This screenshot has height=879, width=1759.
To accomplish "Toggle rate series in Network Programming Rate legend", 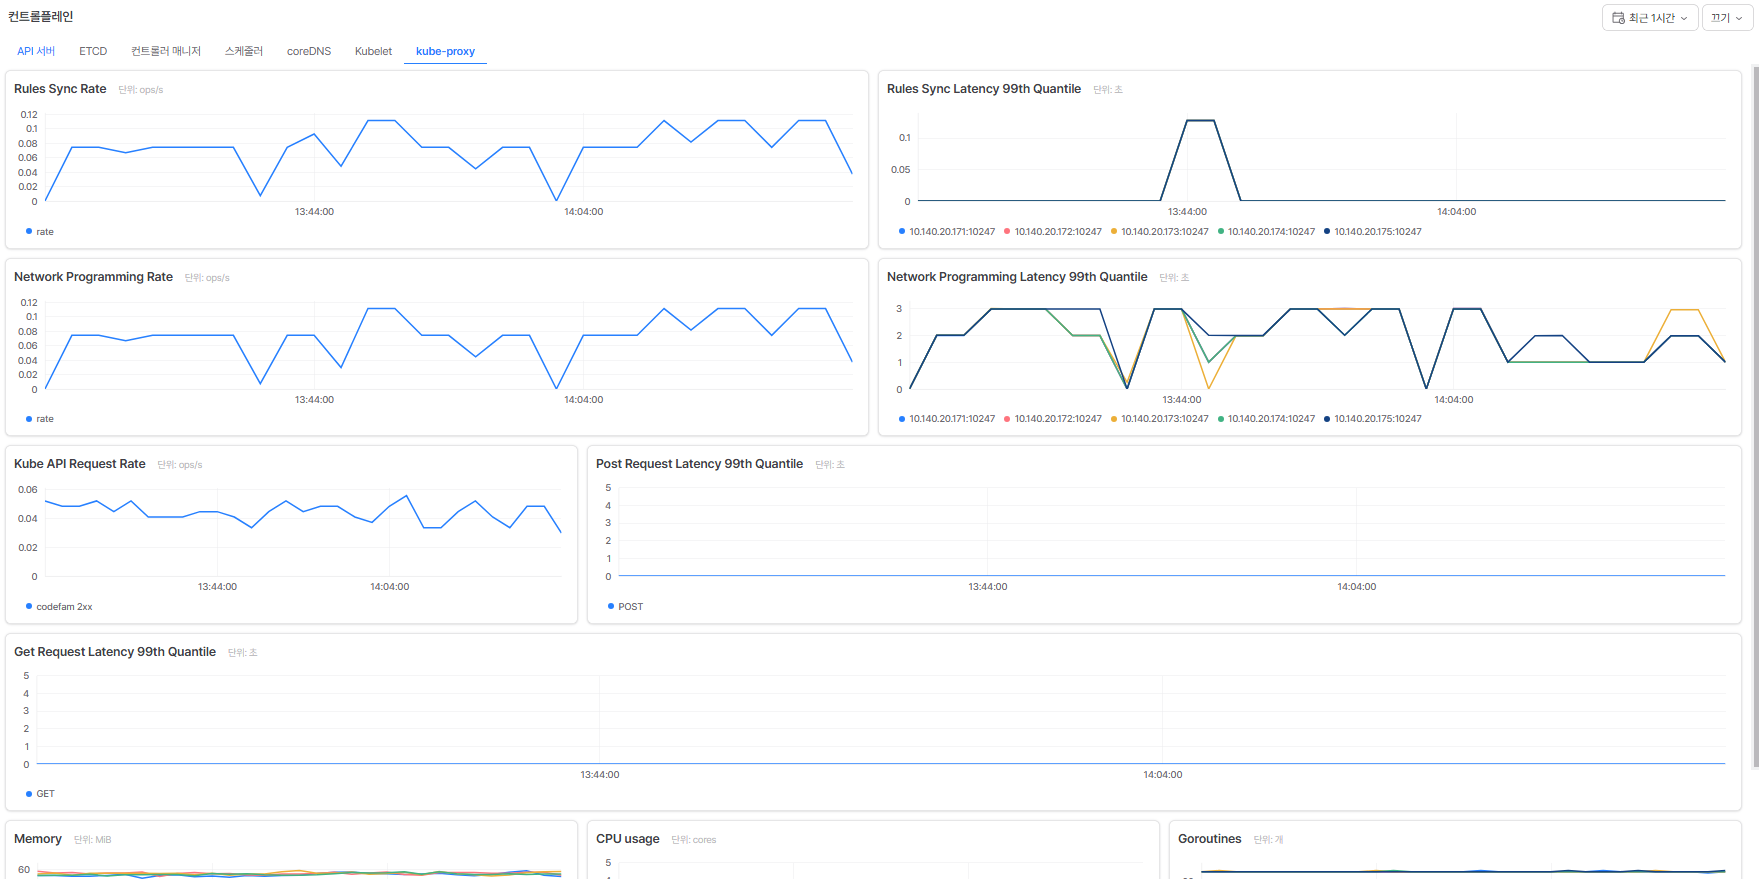I will tap(40, 419).
